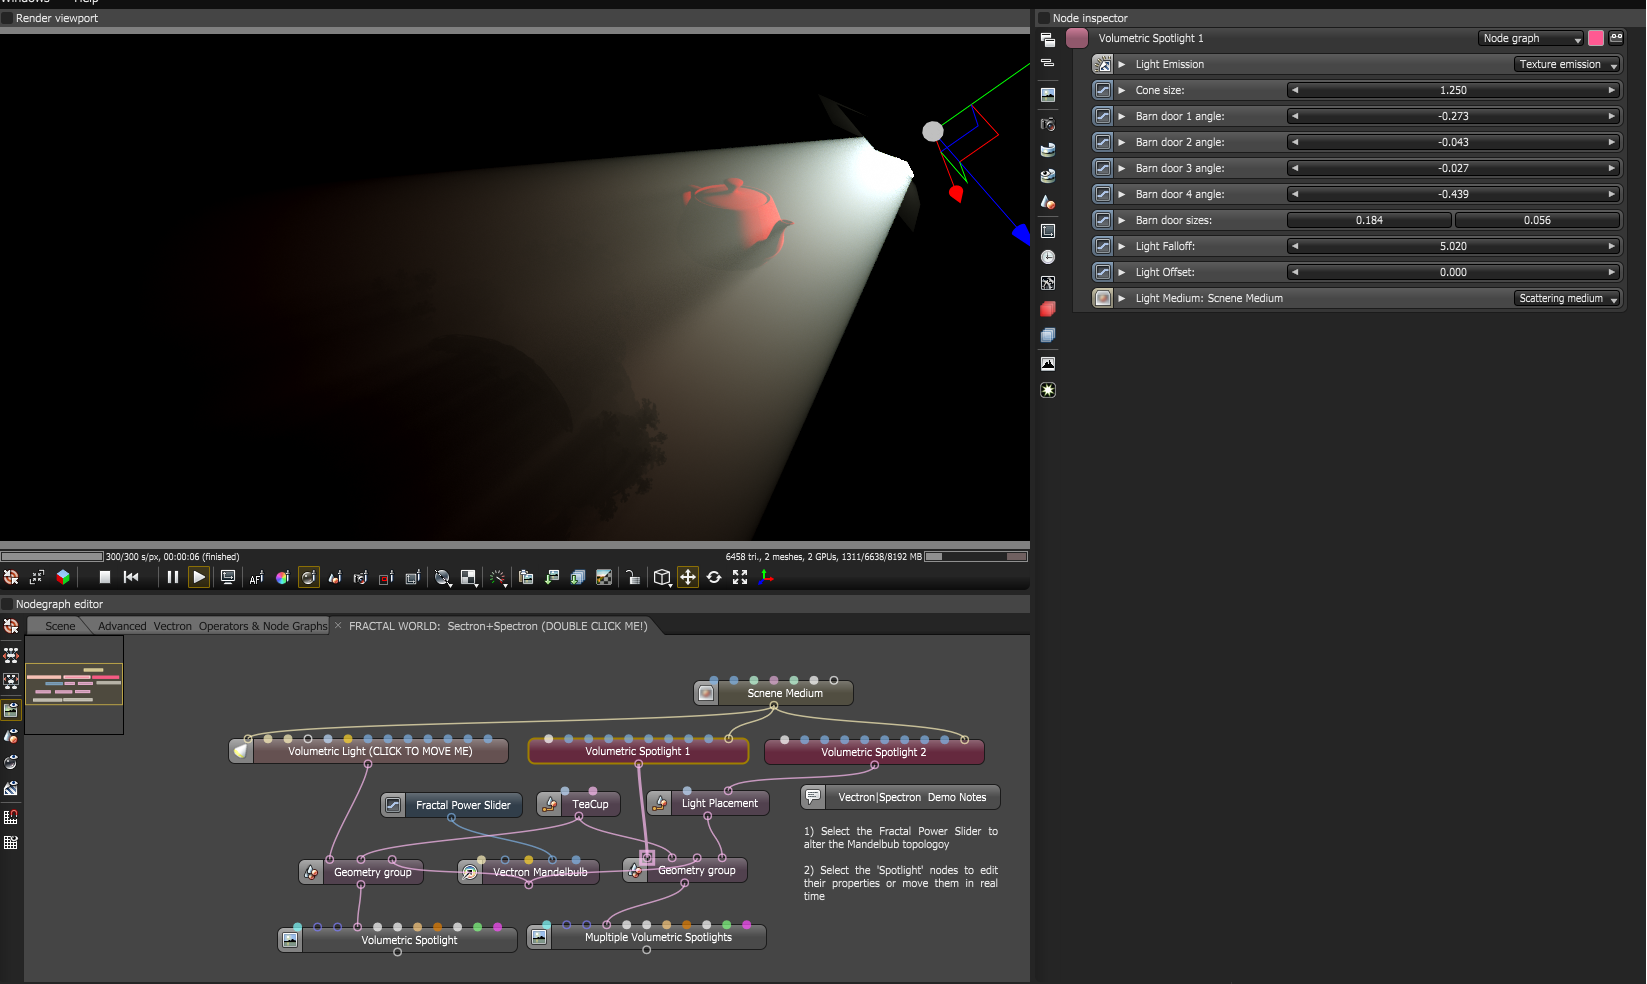Click the Cone size value slider
This screenshot has width=1647, height=984.
(1453, 90)
